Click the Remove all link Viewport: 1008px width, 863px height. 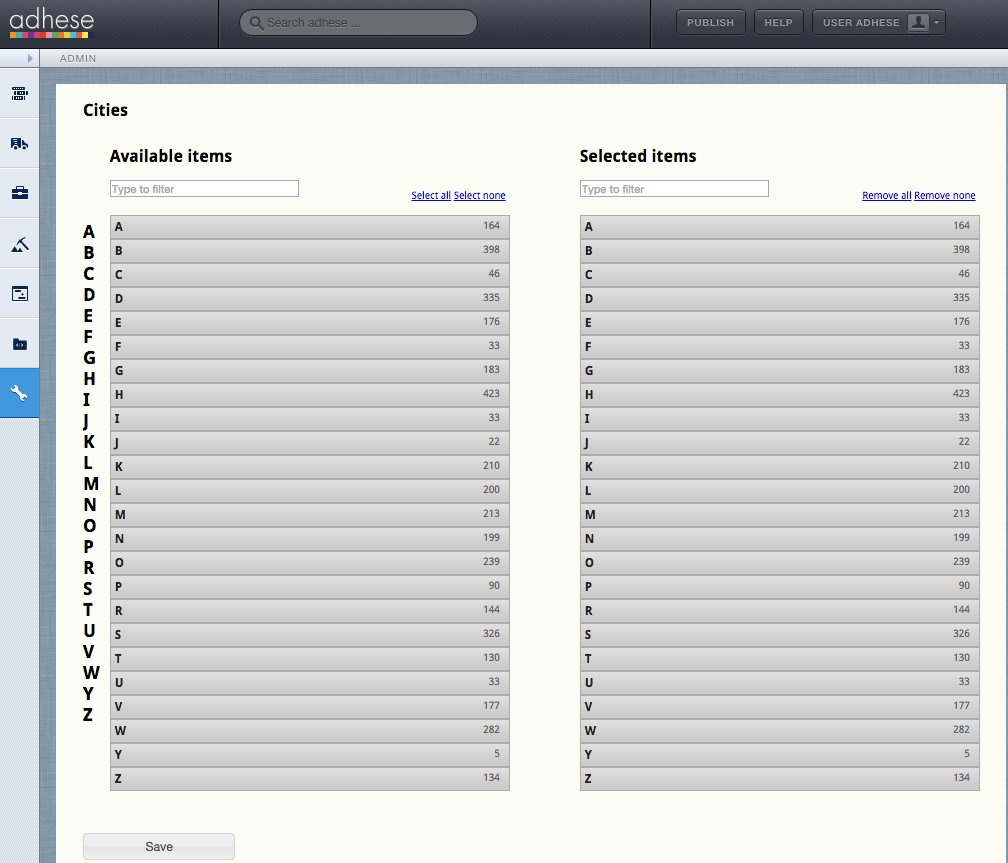click(886, 196)
